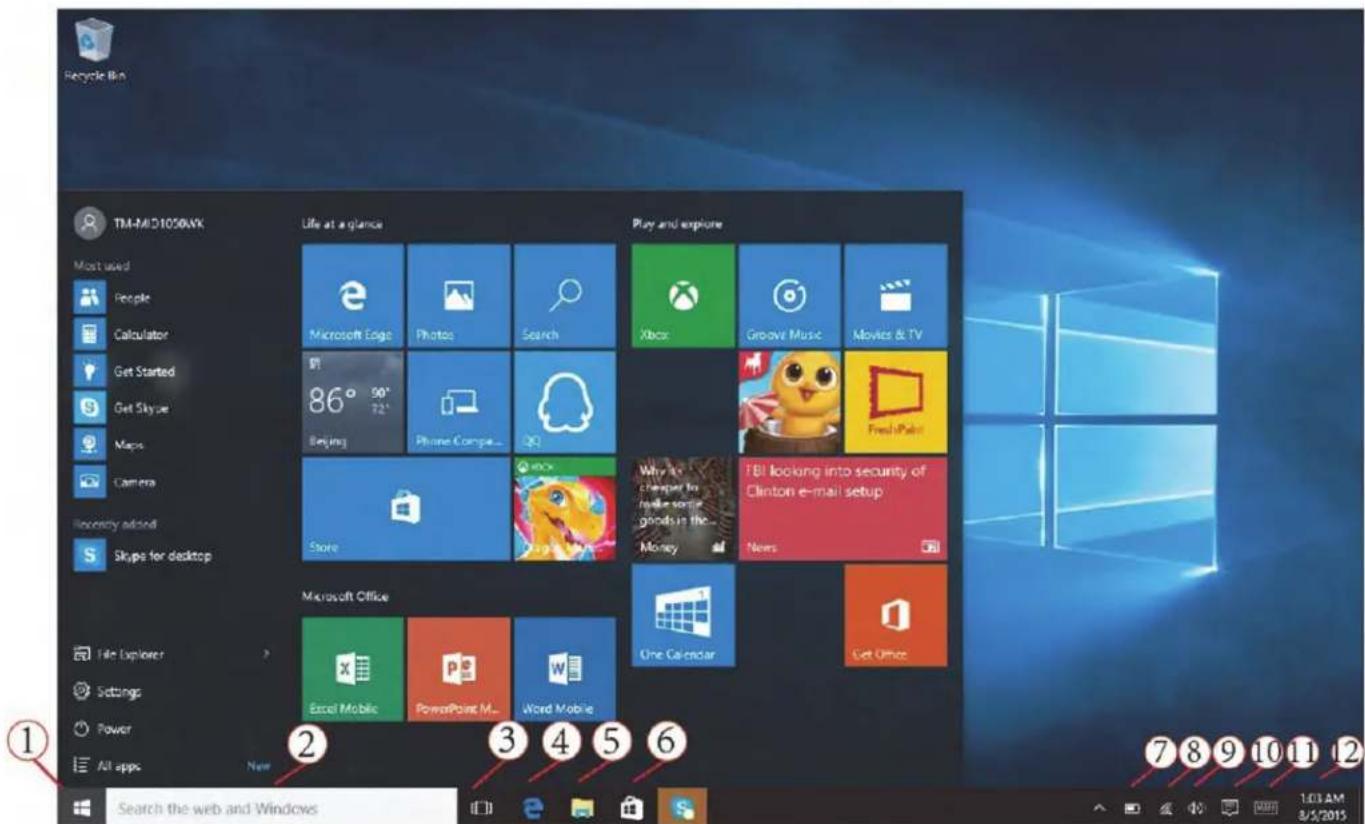Open the network icon in the tray

pos(1166,807)
